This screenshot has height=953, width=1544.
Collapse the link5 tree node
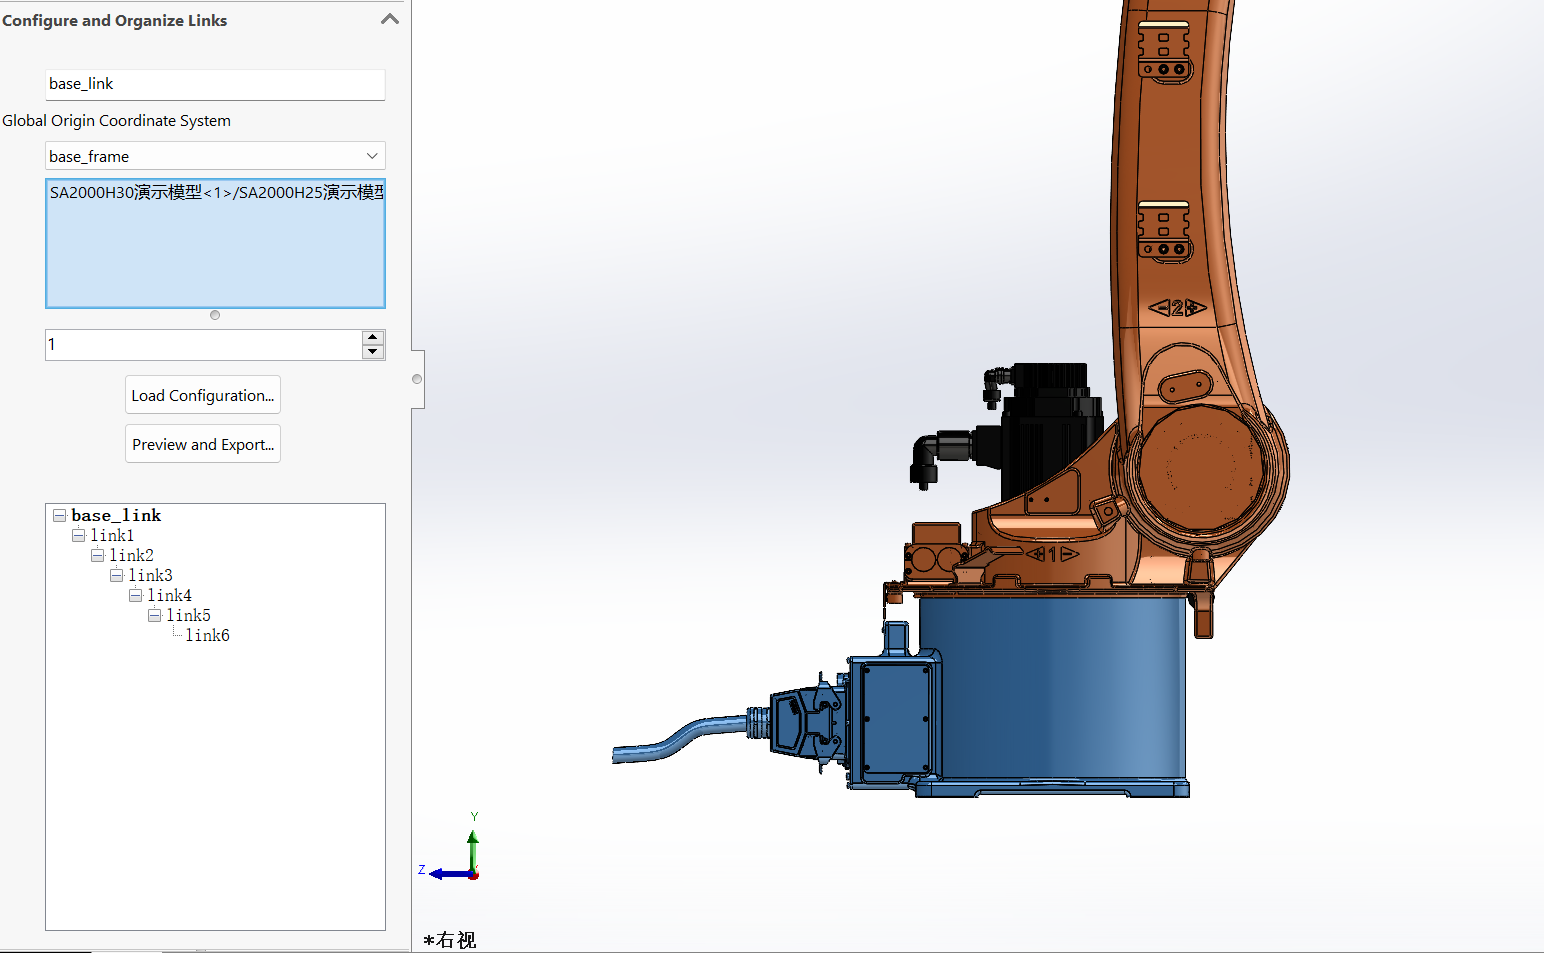[x=155, y=615]
